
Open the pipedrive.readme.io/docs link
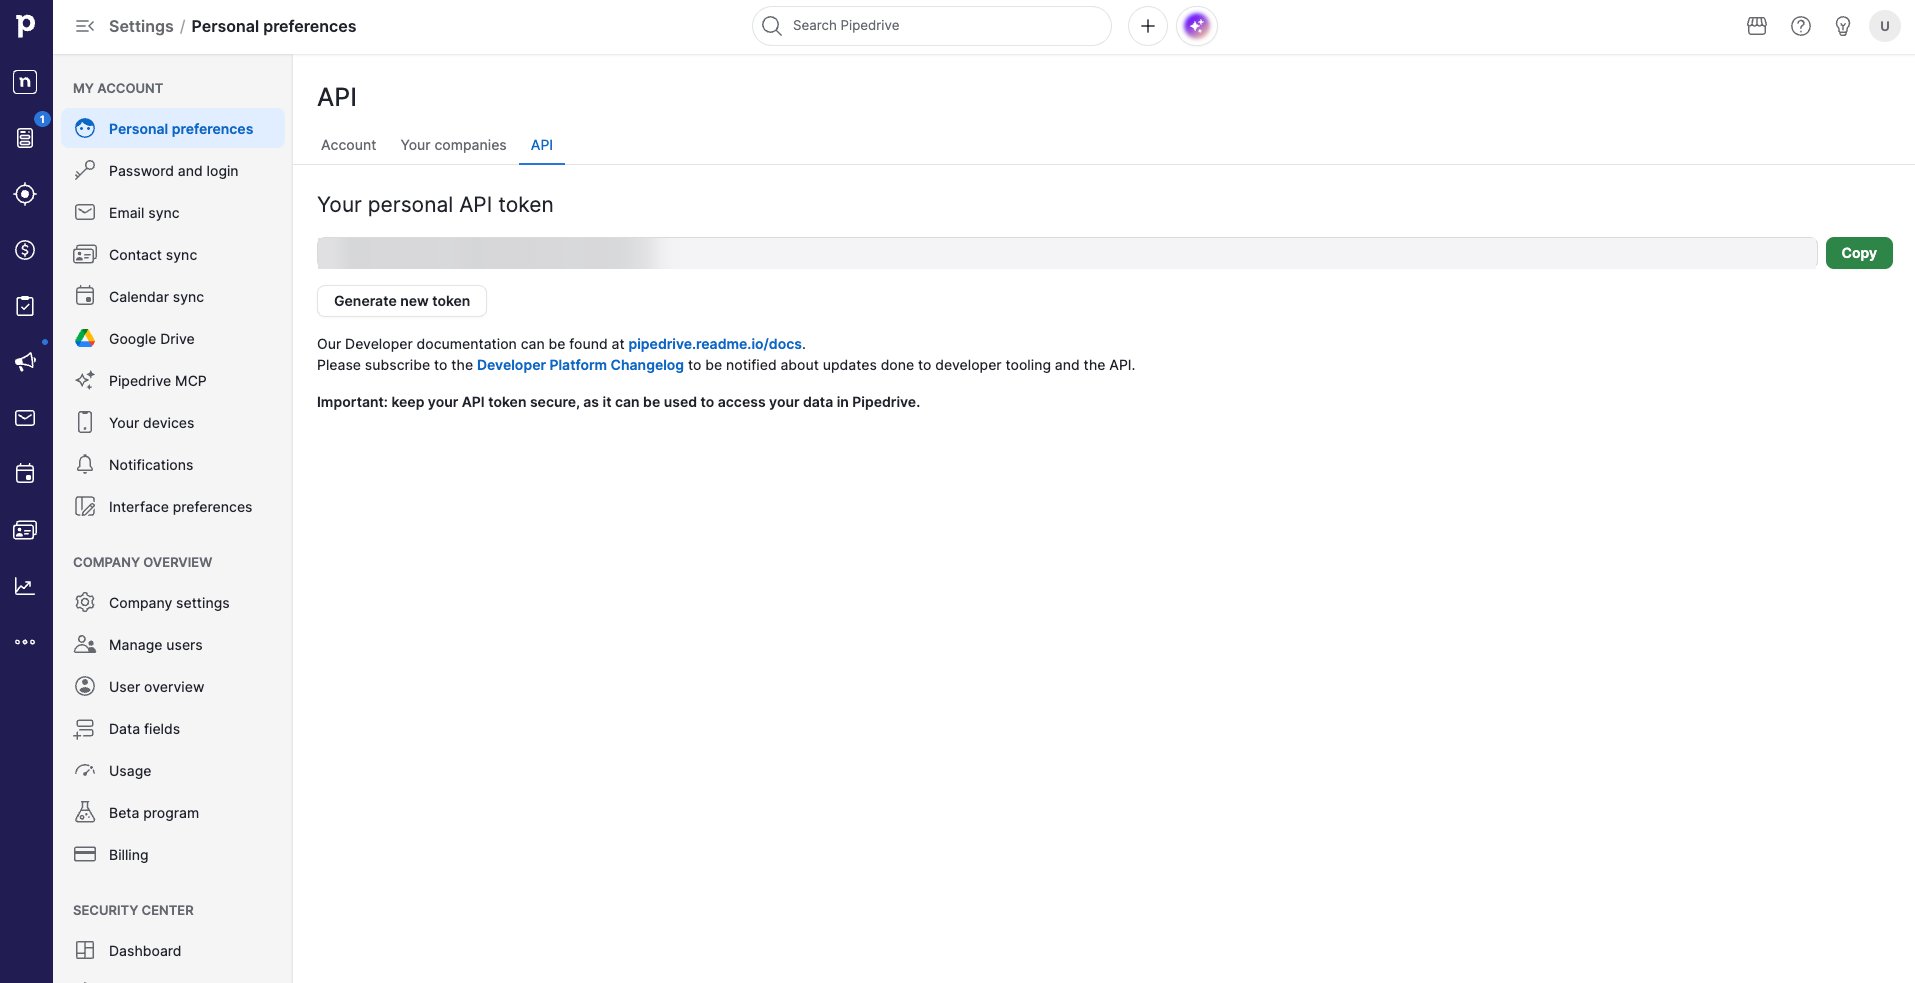point(715,344)
